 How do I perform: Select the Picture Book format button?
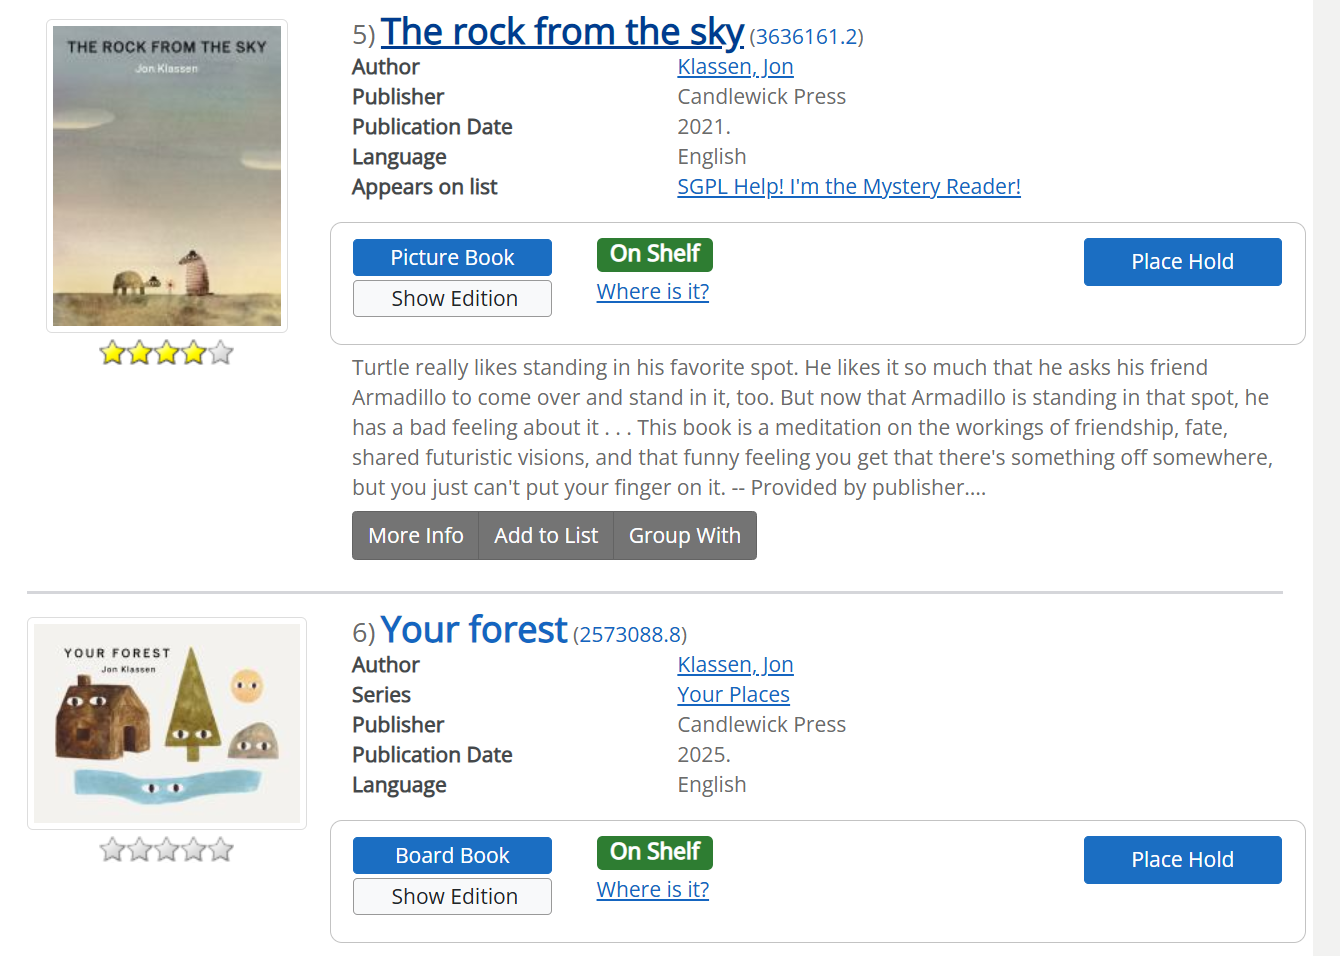tap(452, 257)
